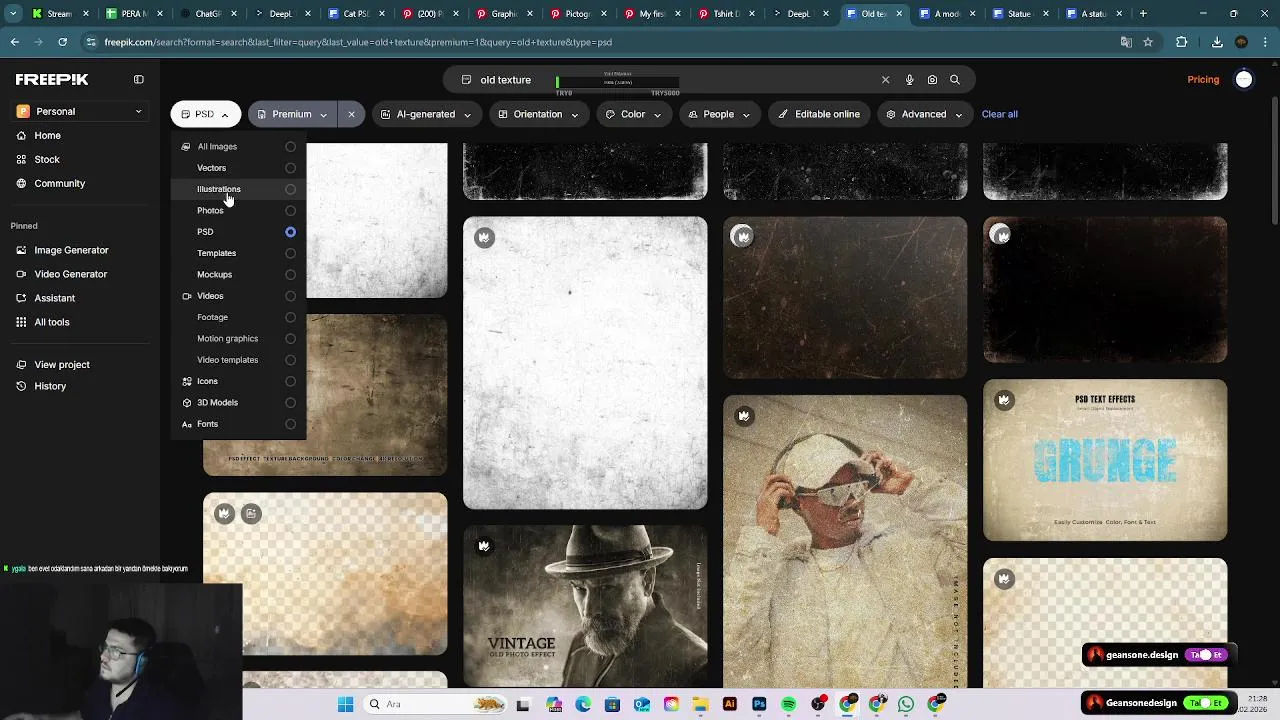This screenshot has height=720, width=1280.
Task: Start voice search with microphone icon
Action: (909, 80)
